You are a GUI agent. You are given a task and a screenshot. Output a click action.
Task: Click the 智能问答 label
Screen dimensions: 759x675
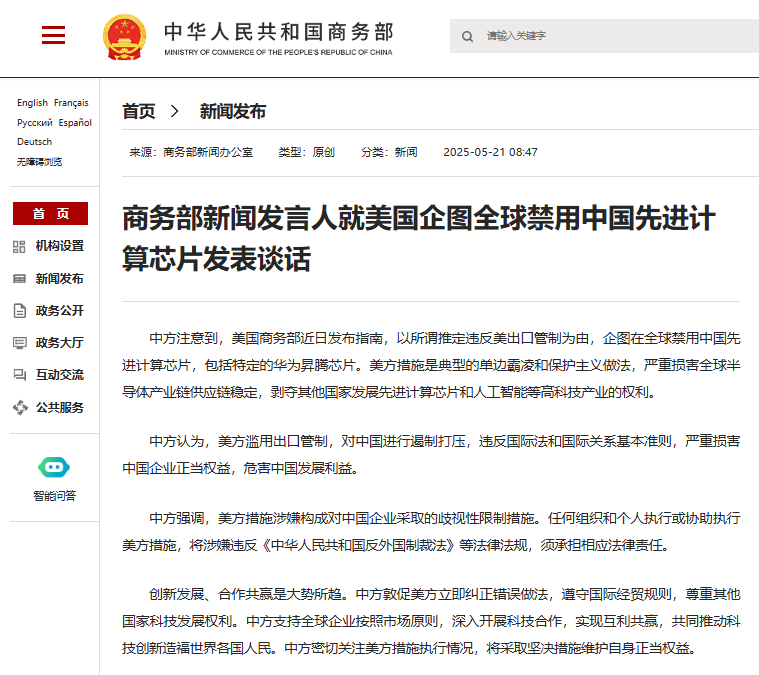(54, 496)
